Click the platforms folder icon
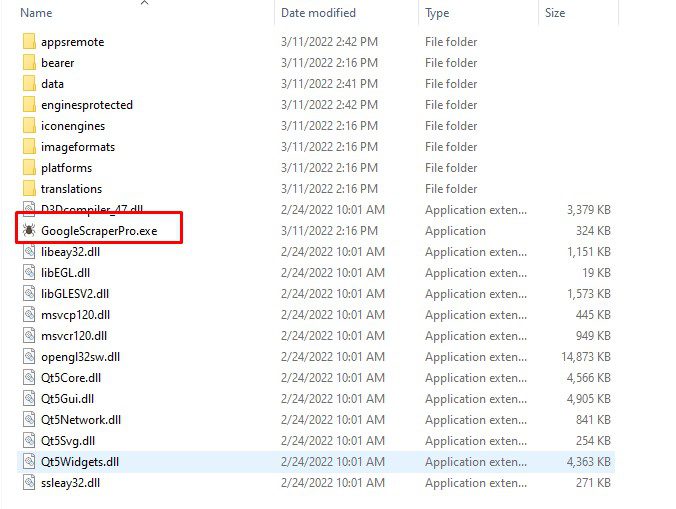This screenshot has height=509, width=676. pos(29,168)
